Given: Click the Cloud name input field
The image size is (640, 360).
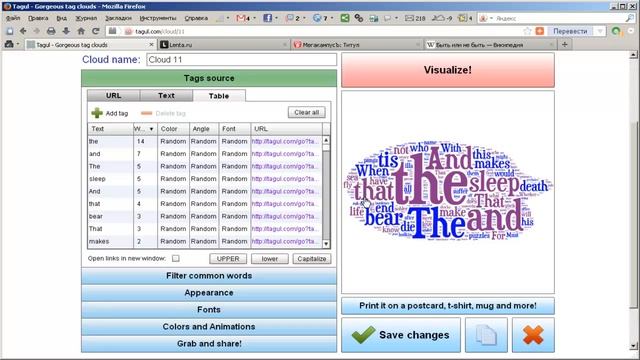Looking at the screenshot, I should click(241, 60).
